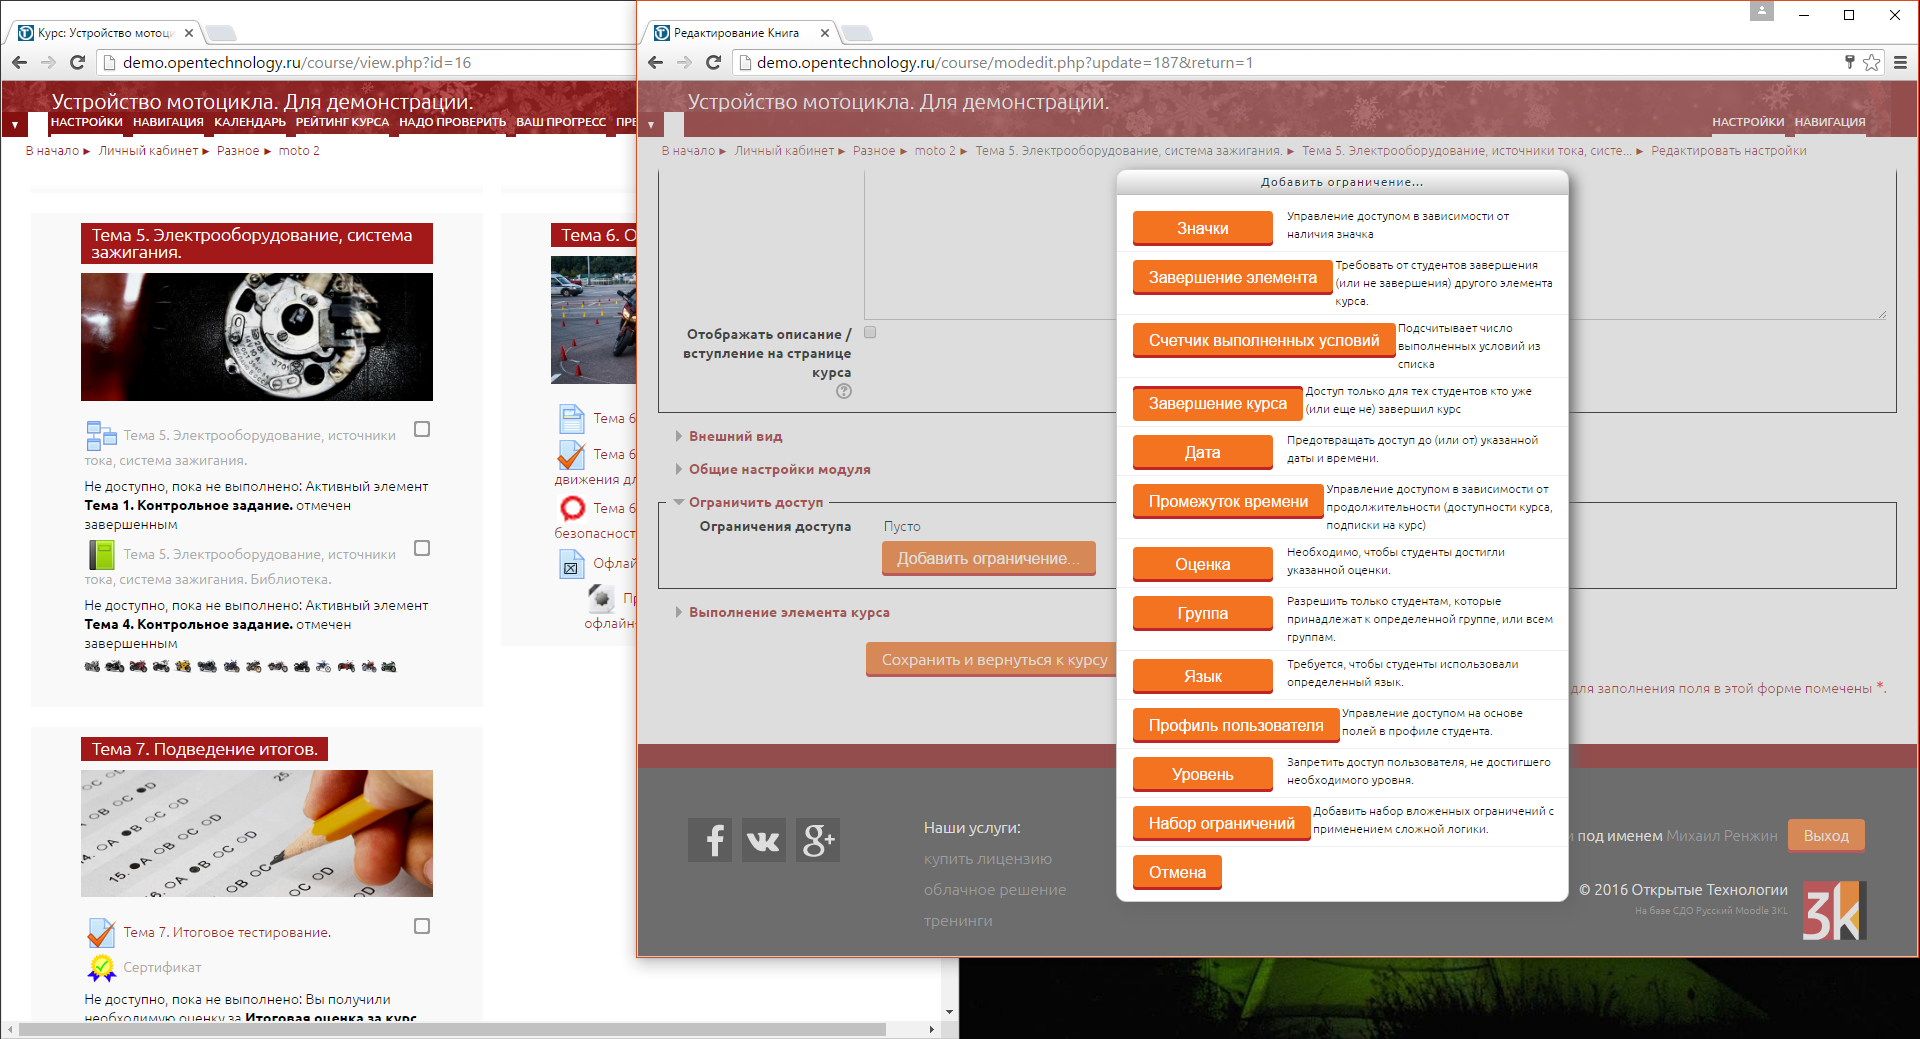Mark Тема 5 Библиотека book complete
The image size is (1920, 1039).
[422, 548]
